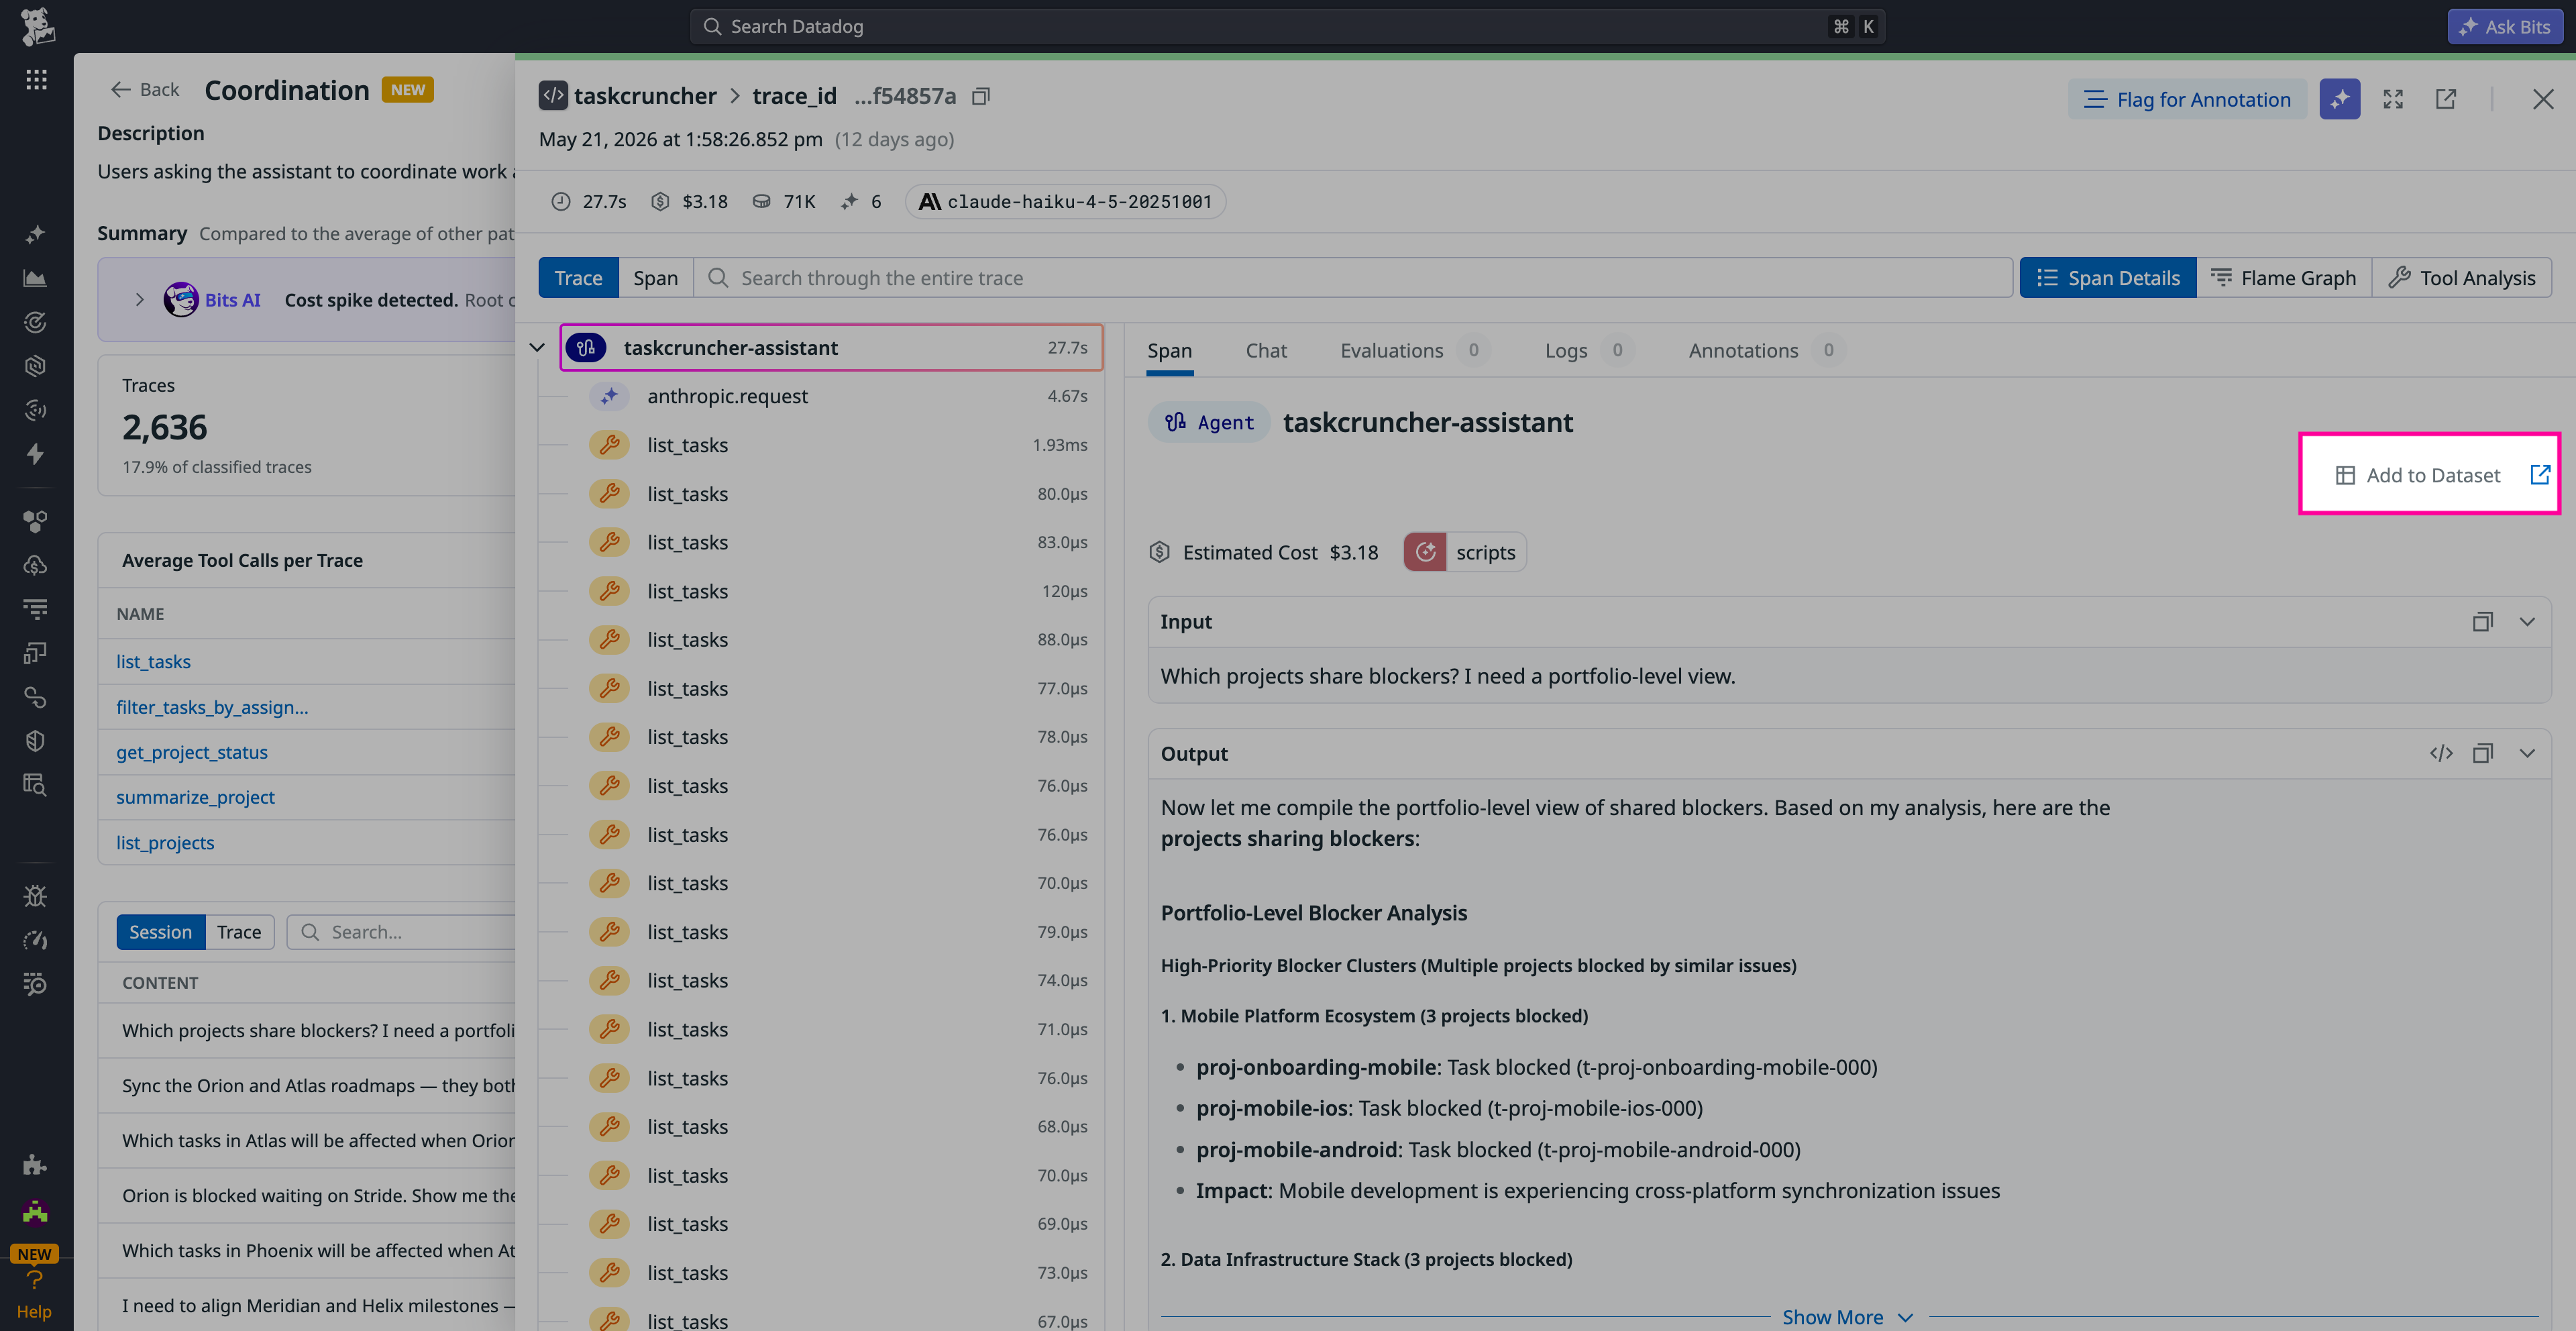Open the Help icon in sidebar
2576x1331 pixels.
34,1293
